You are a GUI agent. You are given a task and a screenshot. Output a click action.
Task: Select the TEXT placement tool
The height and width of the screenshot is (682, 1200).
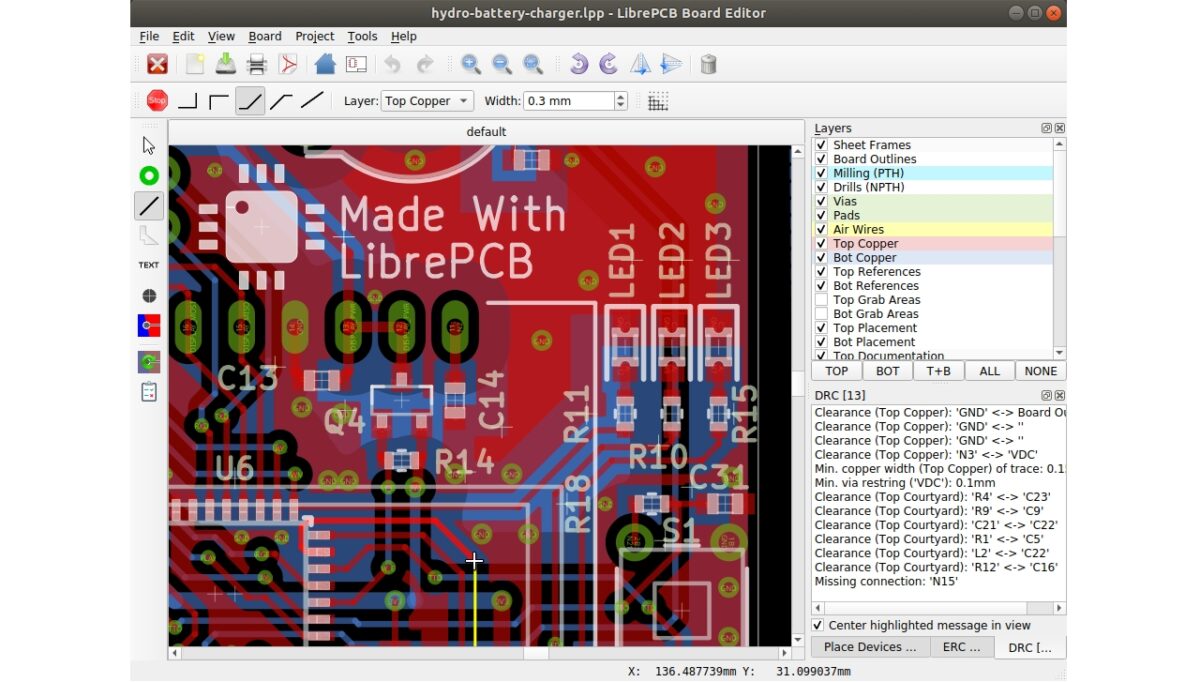(148, 264)
